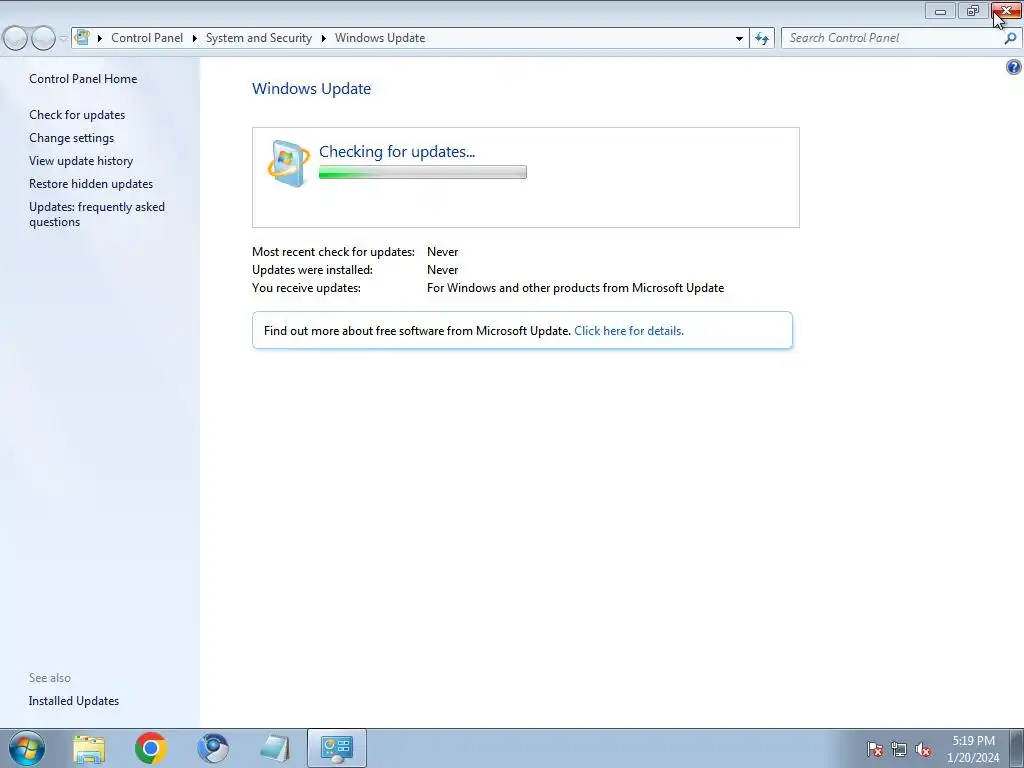Click 'Most recent check for updates:' label
This screenshot has height=768, width=1024.
tap(333, 251)
